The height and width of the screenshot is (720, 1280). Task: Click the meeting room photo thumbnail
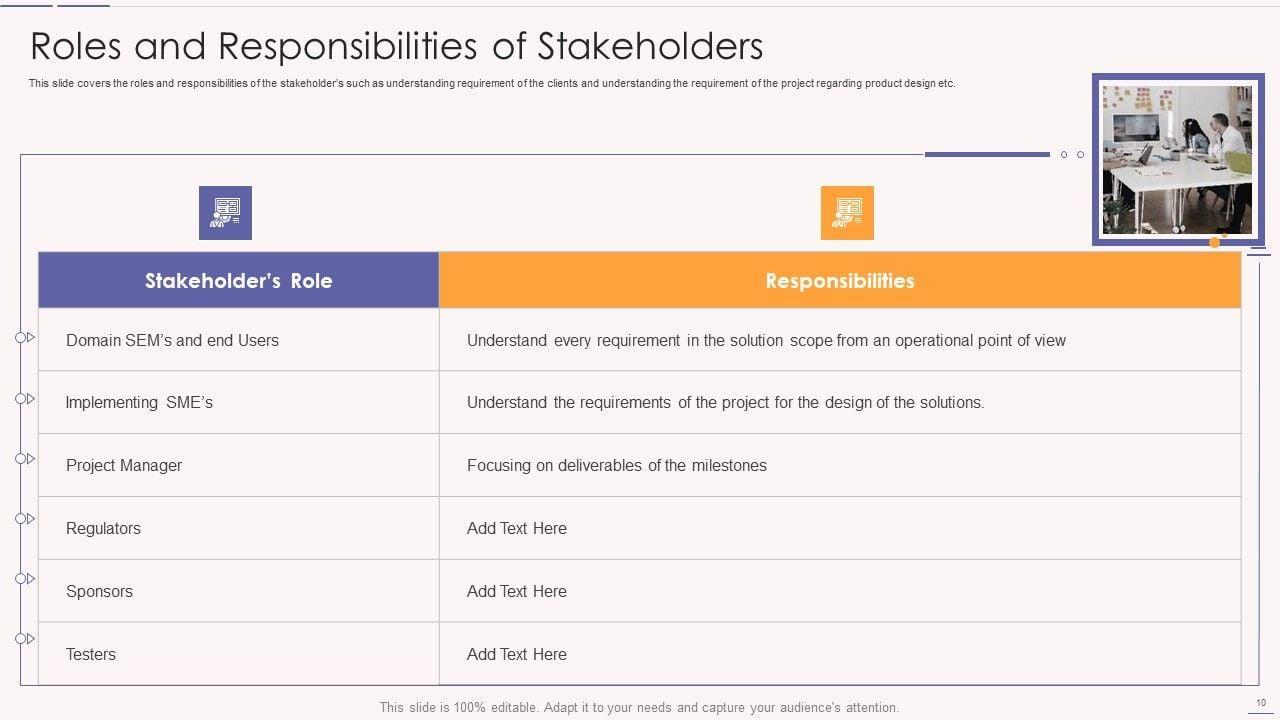pyautogui.click(x=1177, y=159)
